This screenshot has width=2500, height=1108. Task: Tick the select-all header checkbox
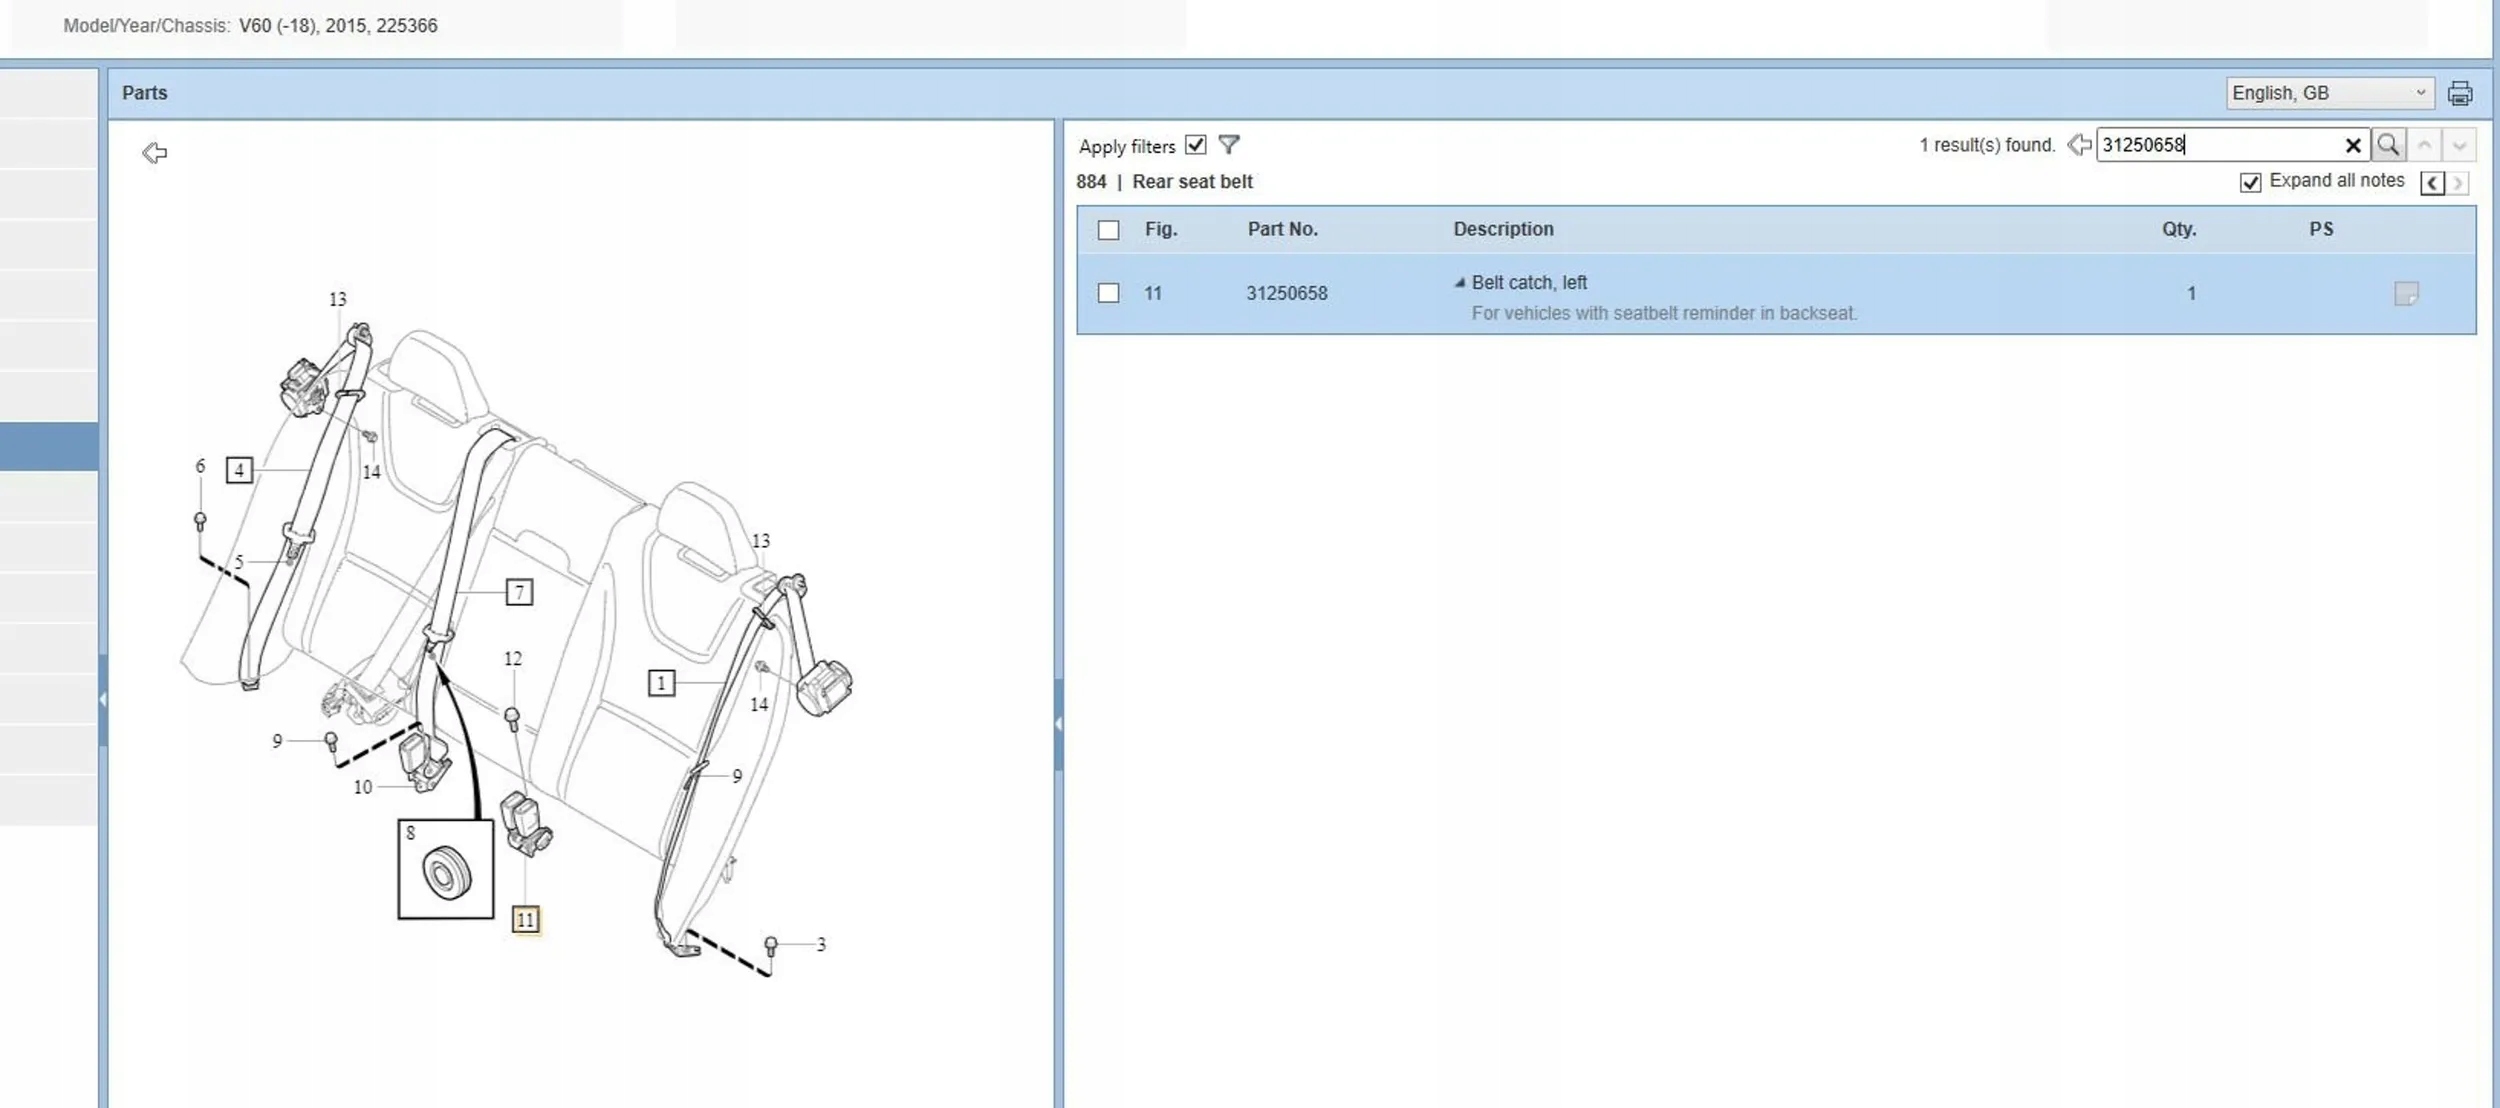1108,230
